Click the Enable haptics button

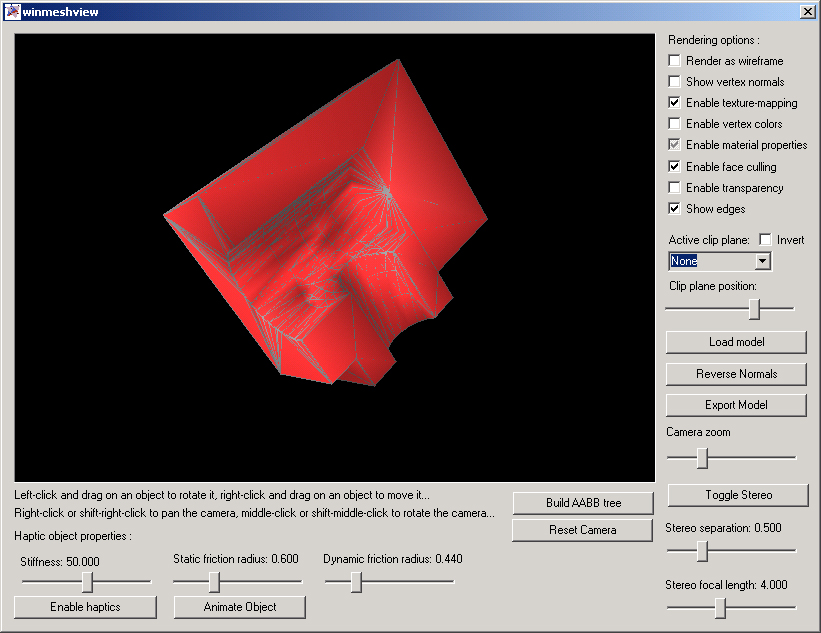(85, 607)
